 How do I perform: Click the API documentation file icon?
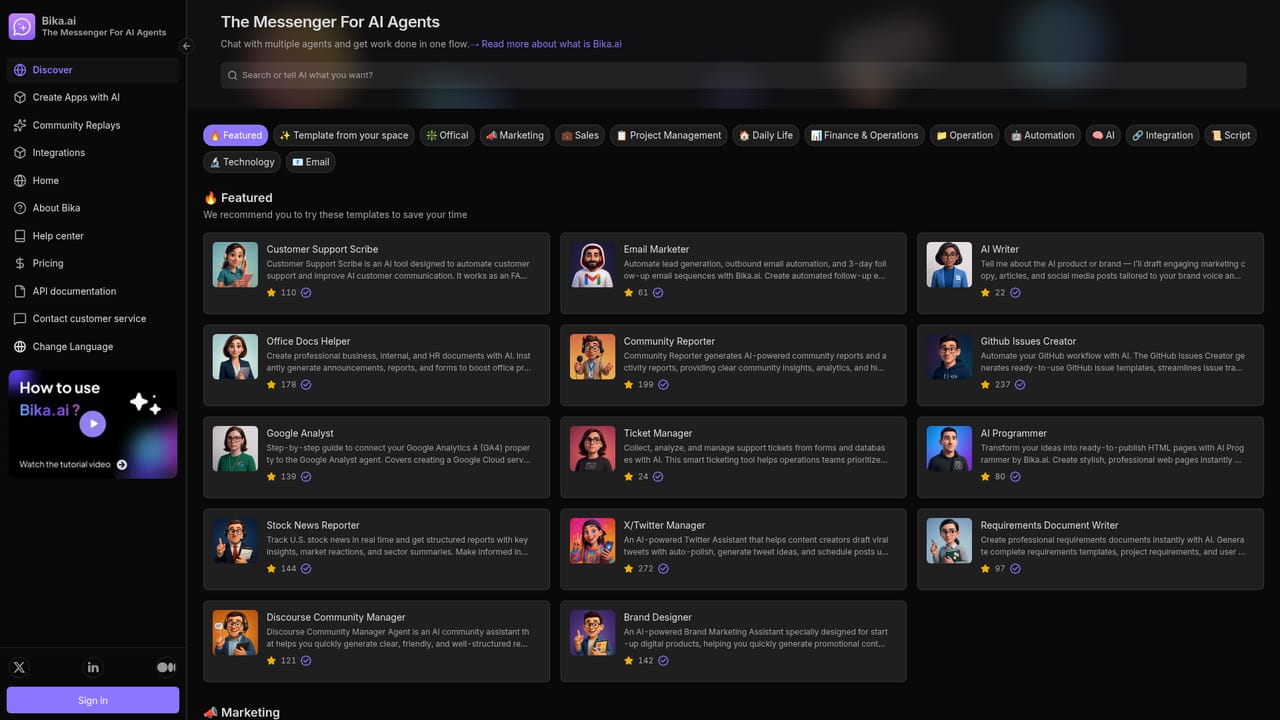20,291
